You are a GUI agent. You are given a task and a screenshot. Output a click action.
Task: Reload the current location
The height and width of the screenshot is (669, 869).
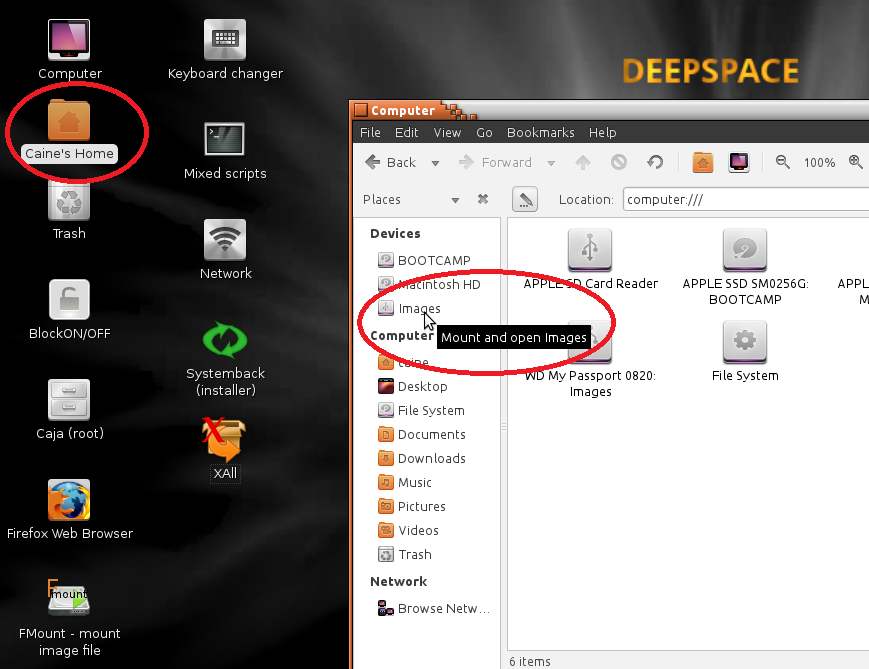[655, 162]
